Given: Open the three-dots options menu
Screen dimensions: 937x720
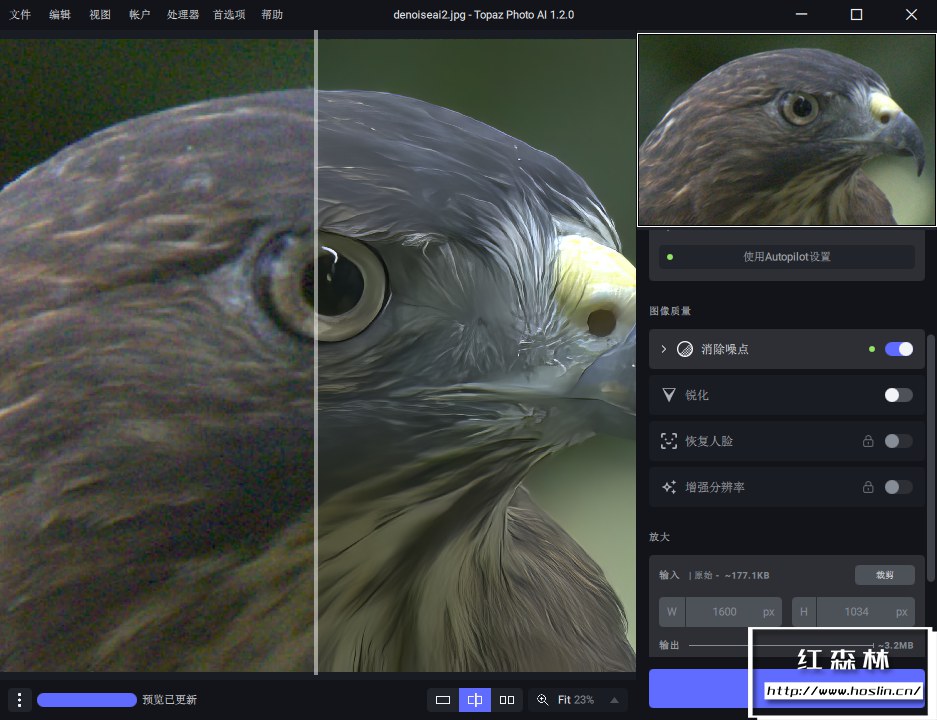Looking at the screenshot, I should tap(19, 700).
